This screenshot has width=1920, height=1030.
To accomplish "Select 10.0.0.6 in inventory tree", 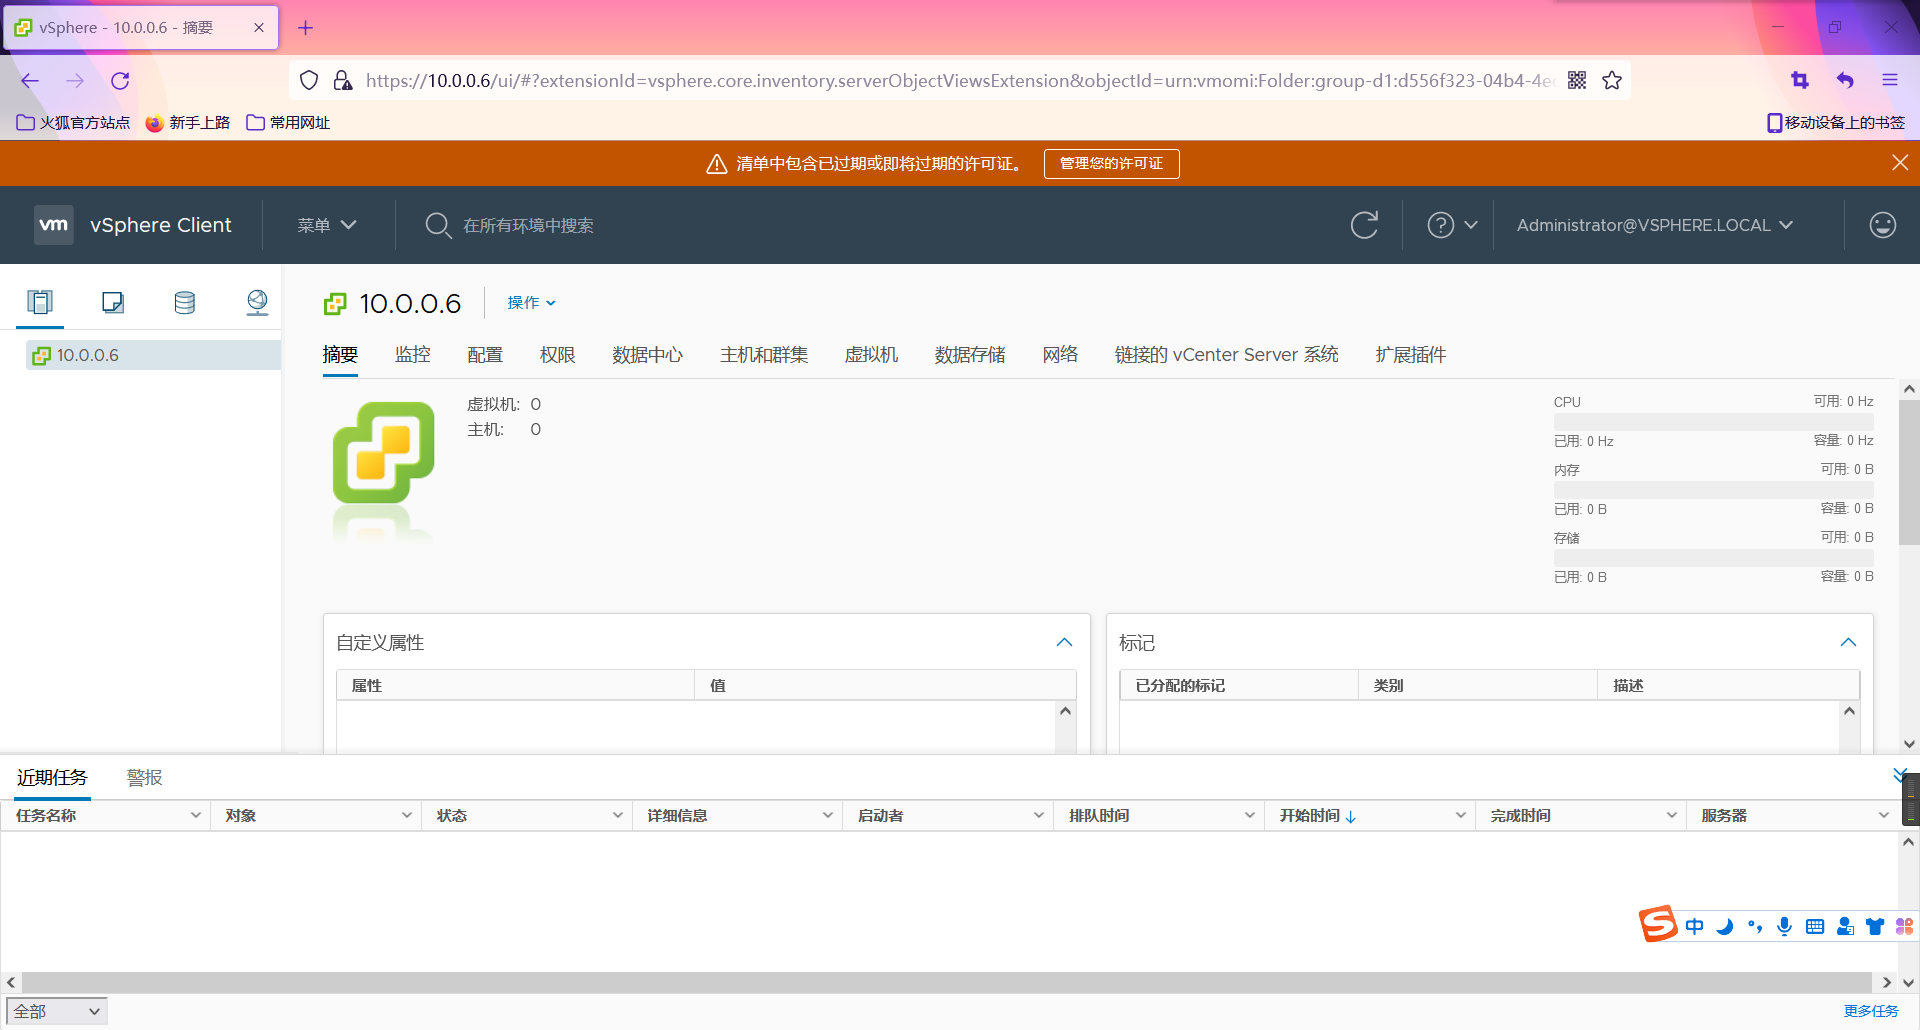I will pos(153,355).
